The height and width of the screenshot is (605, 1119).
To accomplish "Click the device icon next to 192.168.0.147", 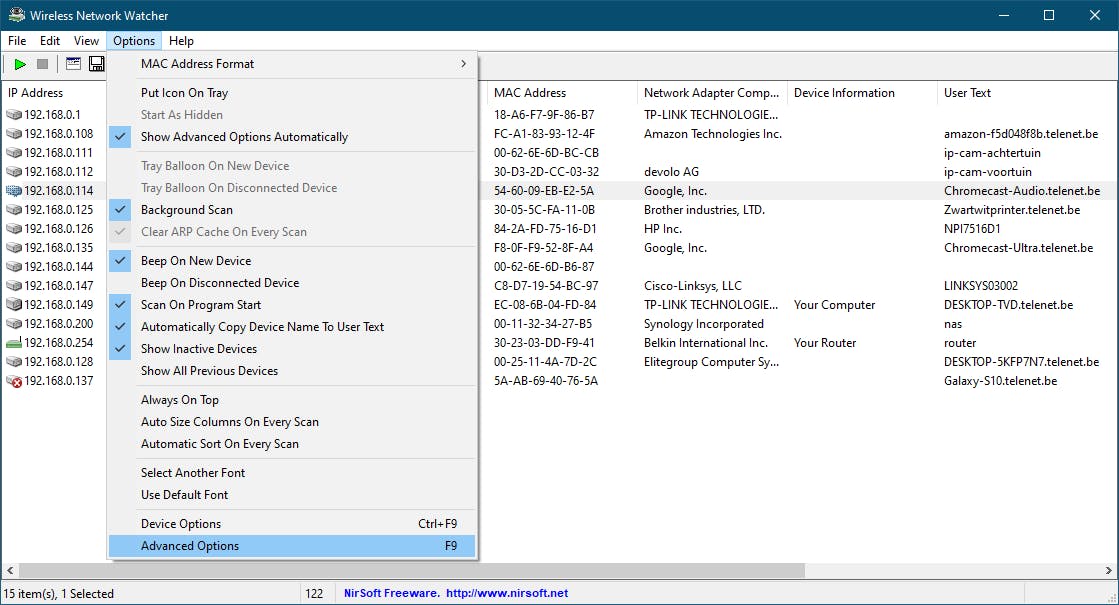I will (x=14, y=286).
